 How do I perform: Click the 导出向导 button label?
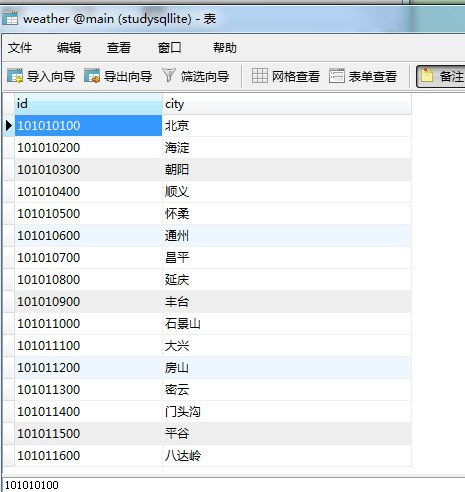[128, 76]
